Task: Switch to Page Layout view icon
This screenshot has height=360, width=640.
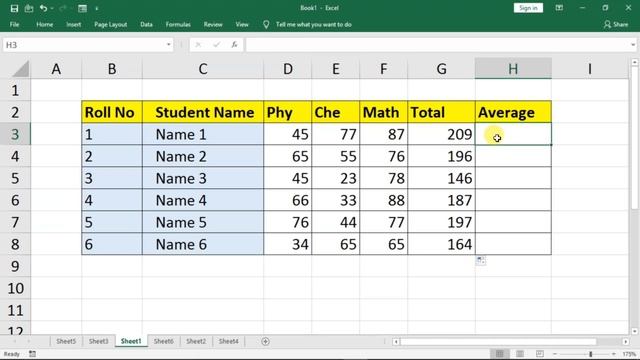Action: (520, 354)
